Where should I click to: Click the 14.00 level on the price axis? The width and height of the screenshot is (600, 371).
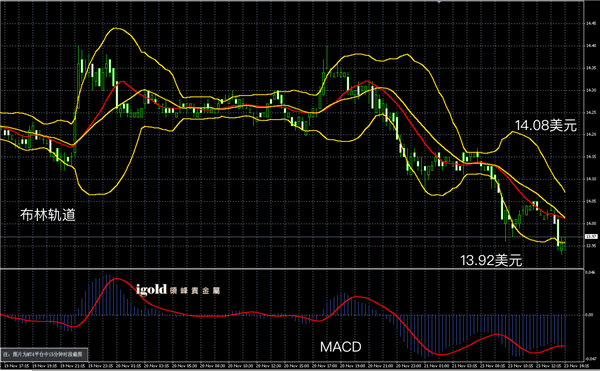click(590, 223)
